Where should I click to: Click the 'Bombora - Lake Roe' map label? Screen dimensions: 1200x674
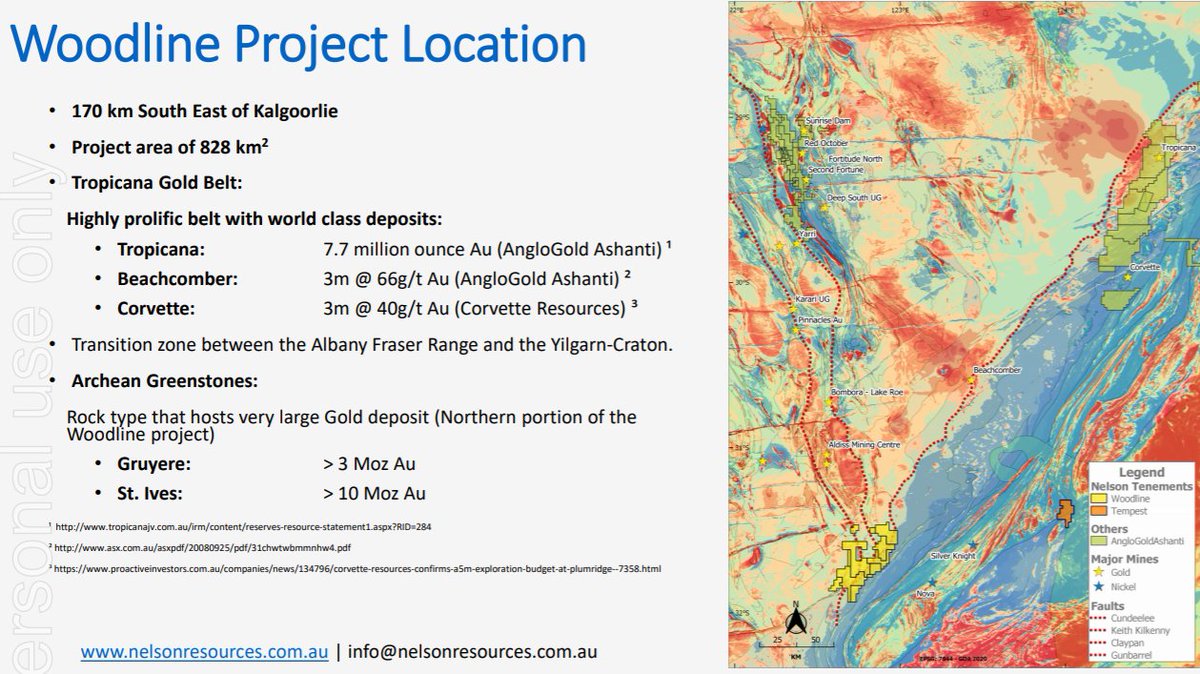tap(867, 393)
